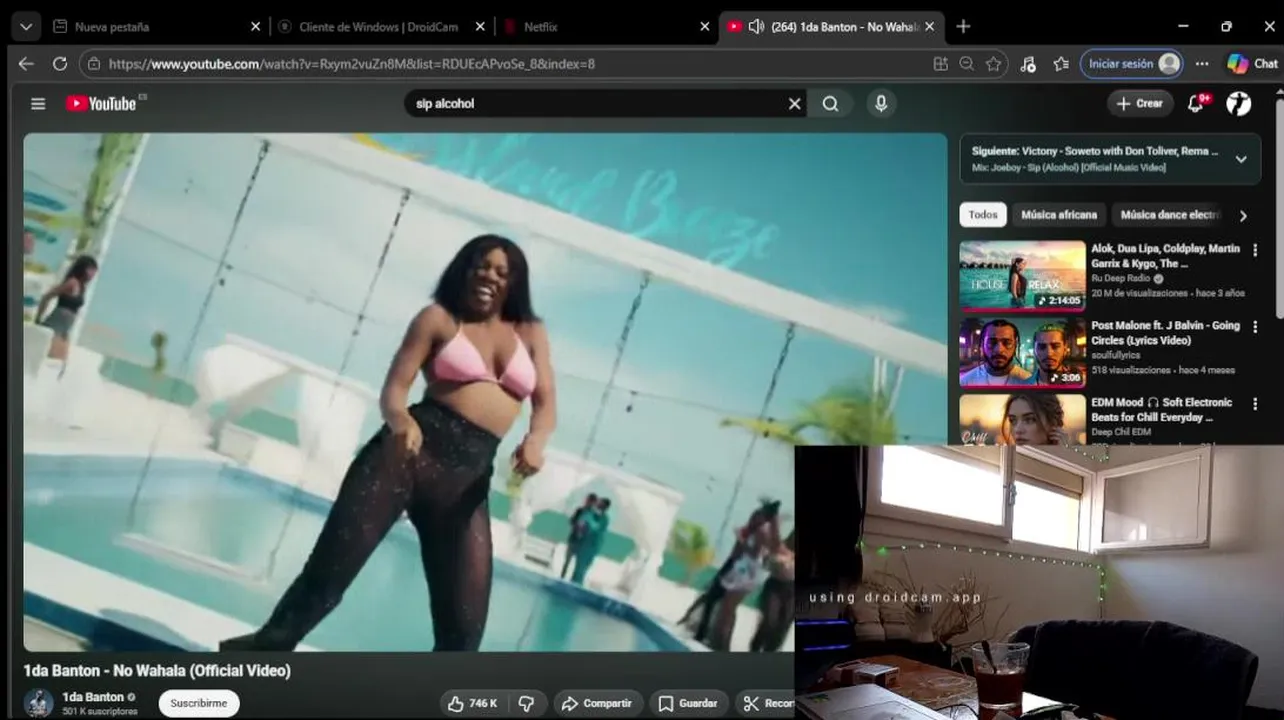Open YouTube notifications bell
The height and width of the screenshot is (720, 1284).
(x=1196, y=103)
